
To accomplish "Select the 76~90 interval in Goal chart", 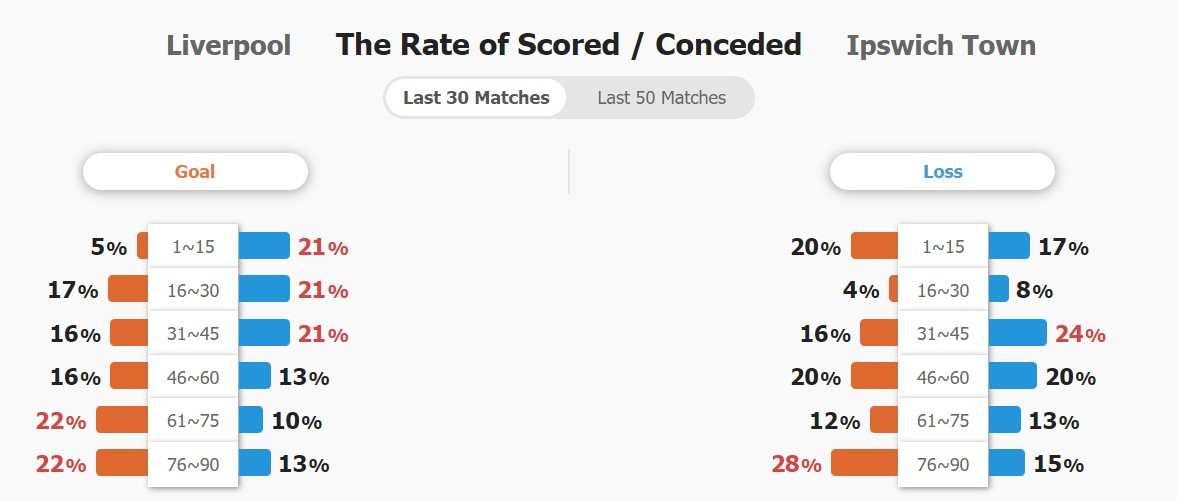I will (x=193, y=464).
